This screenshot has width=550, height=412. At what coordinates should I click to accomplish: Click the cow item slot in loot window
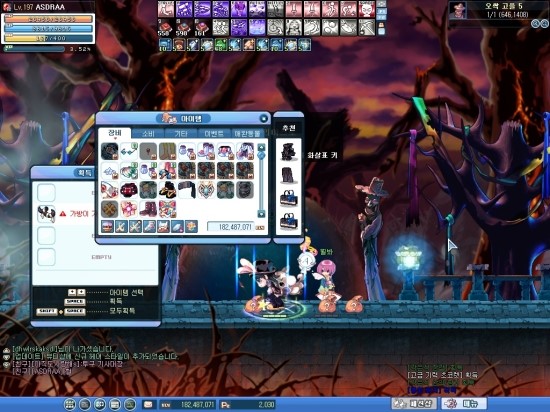coord(46,214)
